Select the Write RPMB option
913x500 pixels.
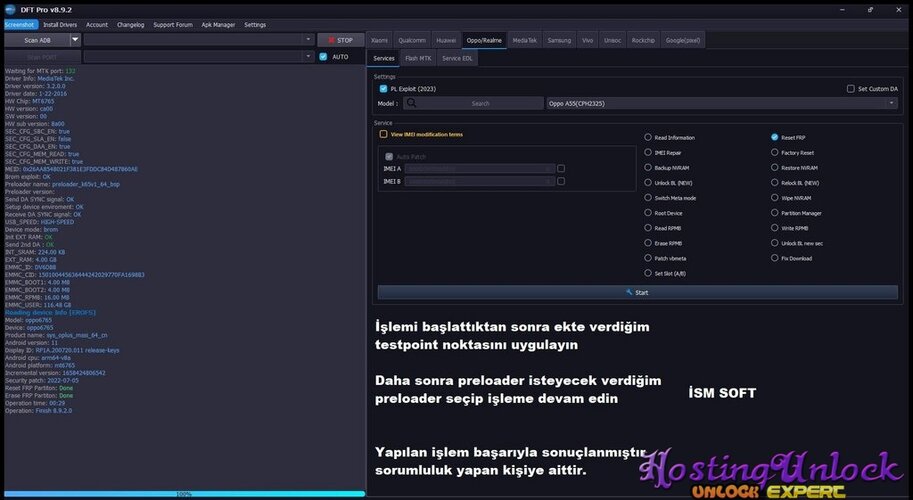click(774, 228)
